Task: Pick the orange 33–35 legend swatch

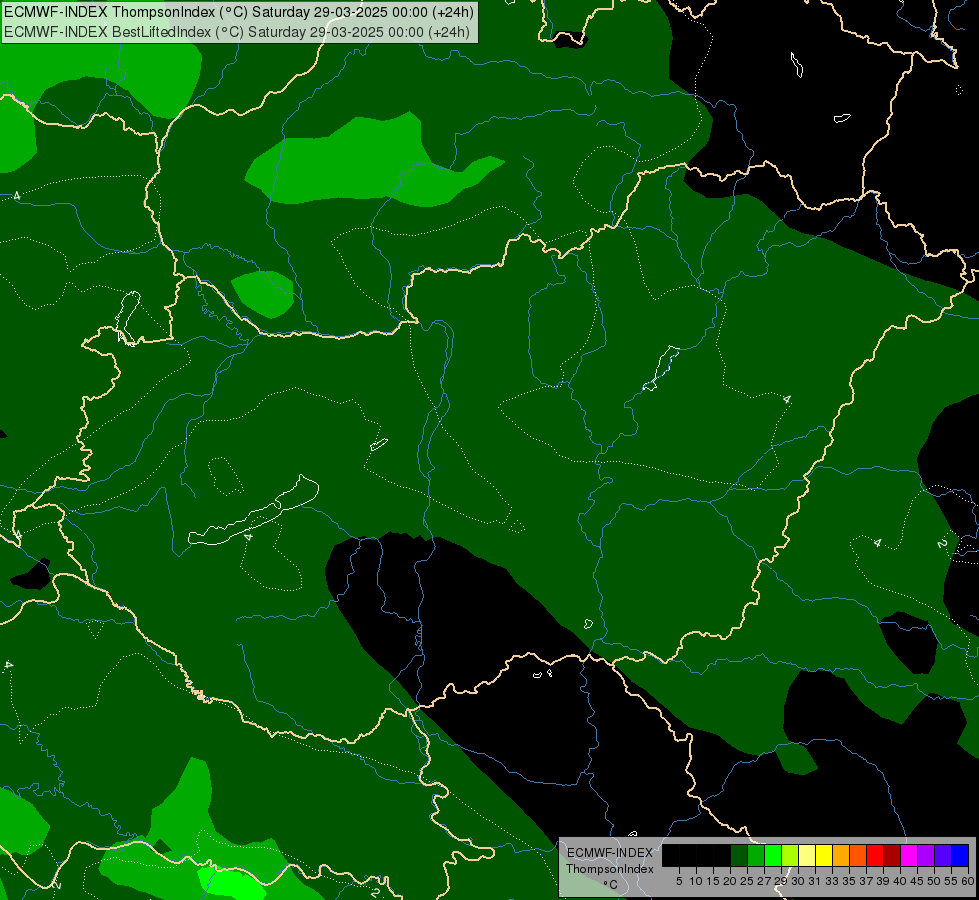Action: click(841, 855)
